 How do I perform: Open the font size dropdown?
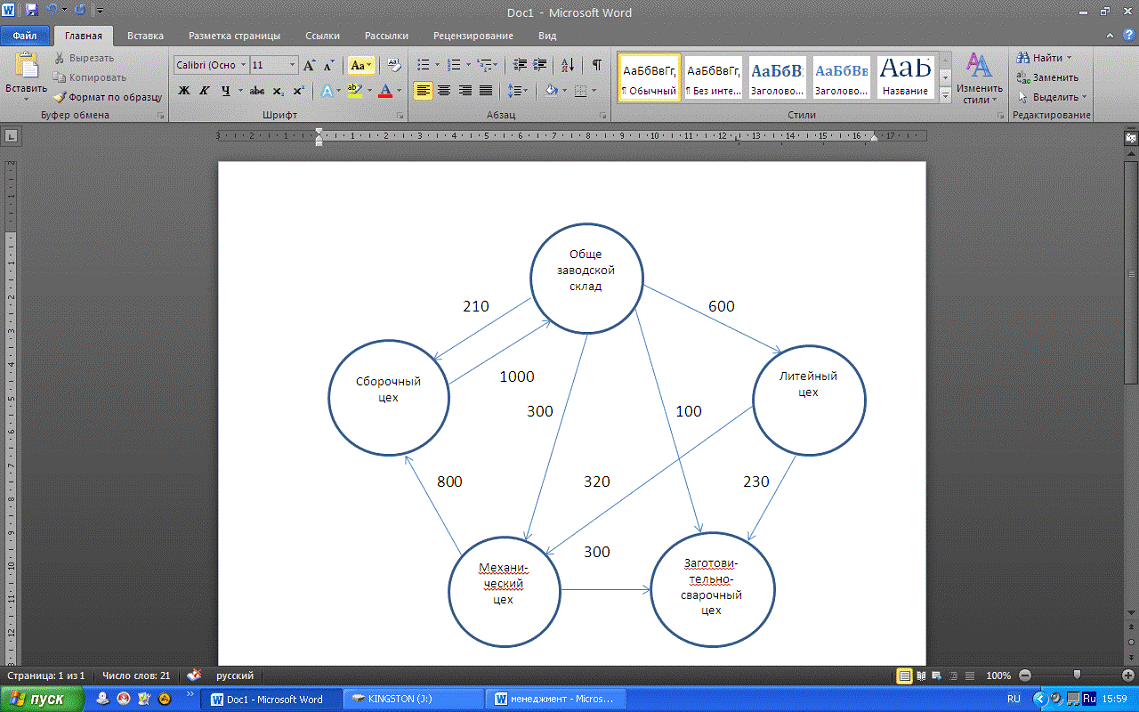tap(293, 65)
